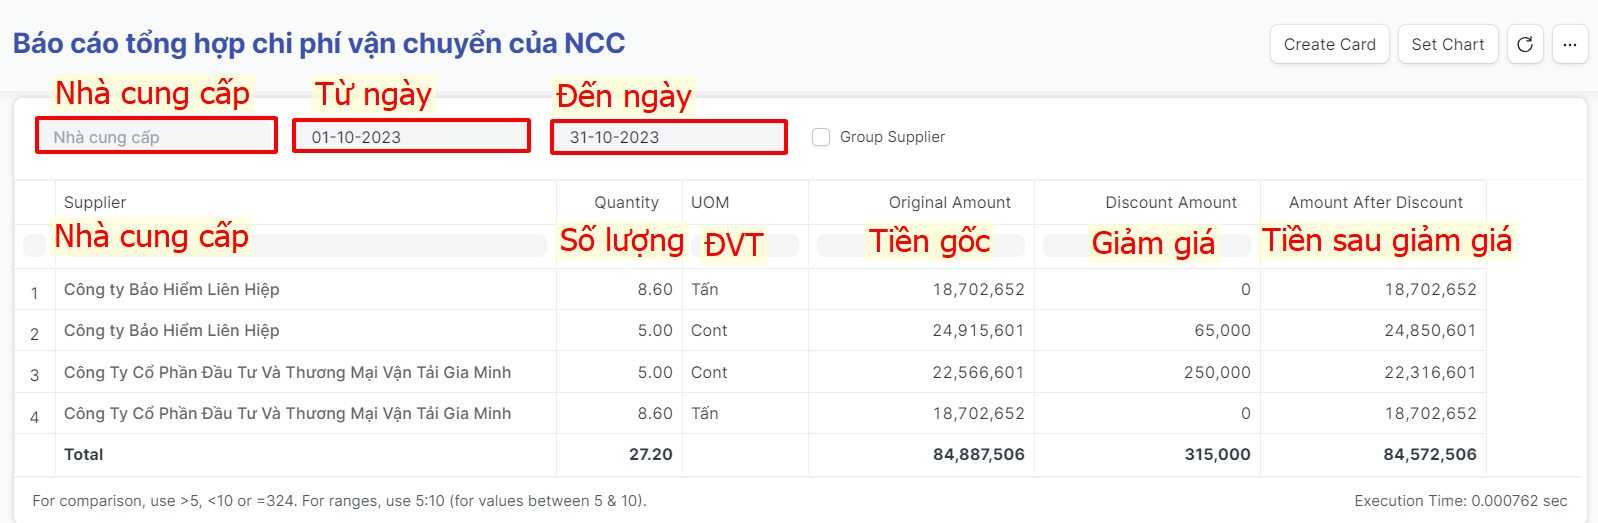Image resolution: width=1598 pixels, height=523 pixels.
Task: Sort by the Supplier column header
Action: click(x=96, y=202)
